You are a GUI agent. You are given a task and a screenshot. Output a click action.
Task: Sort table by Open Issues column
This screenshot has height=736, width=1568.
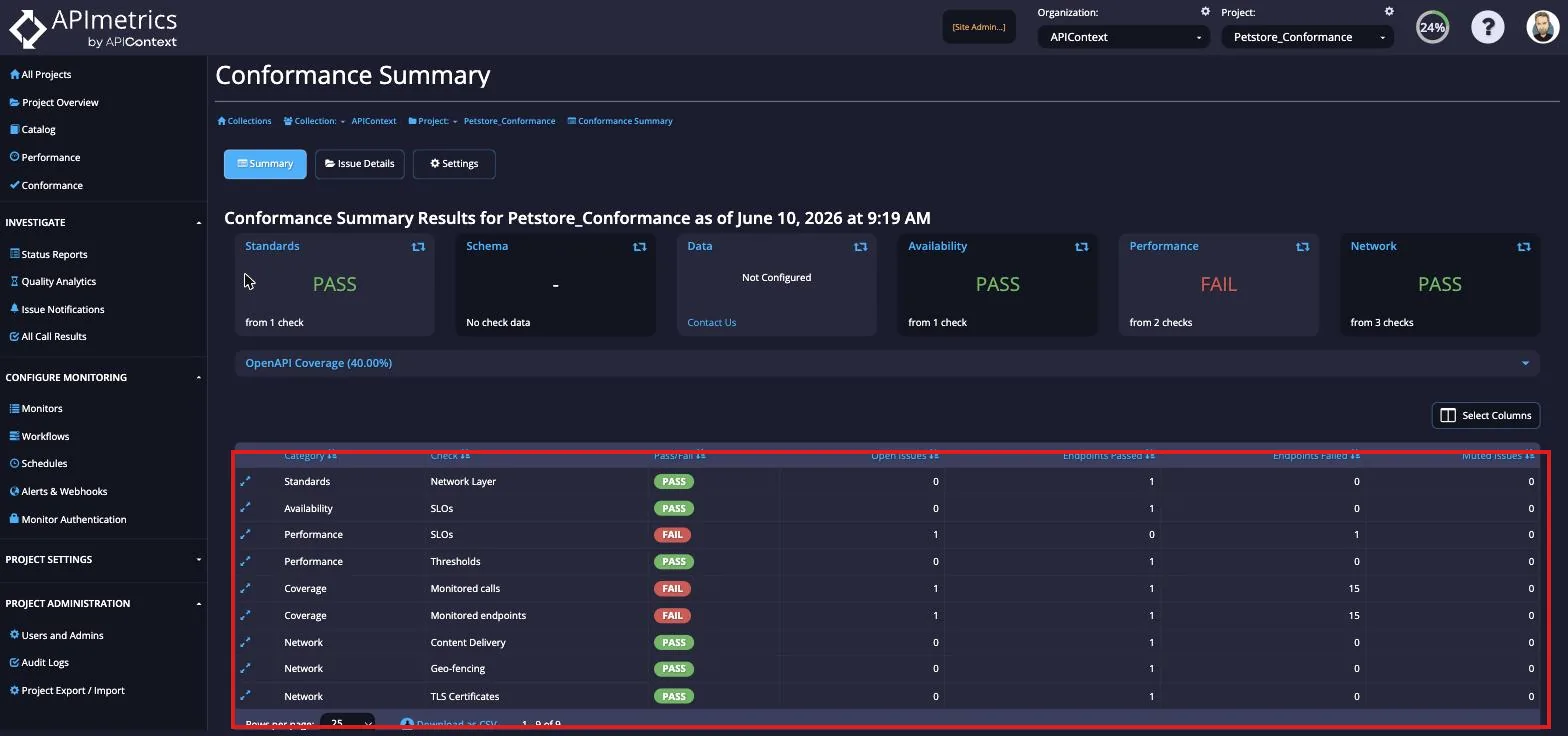pos(905,456)
